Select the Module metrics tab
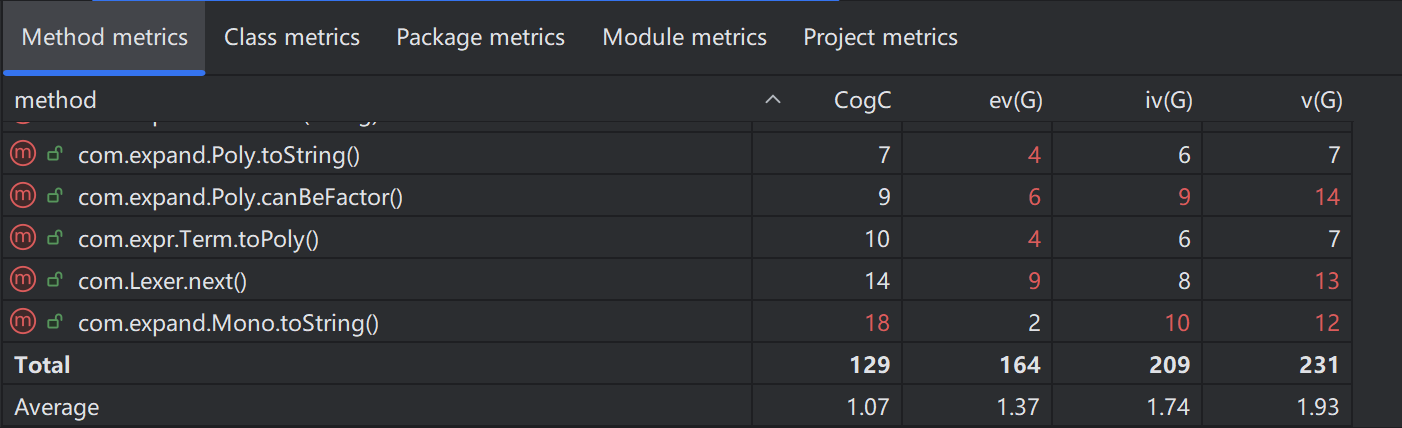The width and height of the screenshot is (1402, 428). pyautogui.click(x=684, y=38)
